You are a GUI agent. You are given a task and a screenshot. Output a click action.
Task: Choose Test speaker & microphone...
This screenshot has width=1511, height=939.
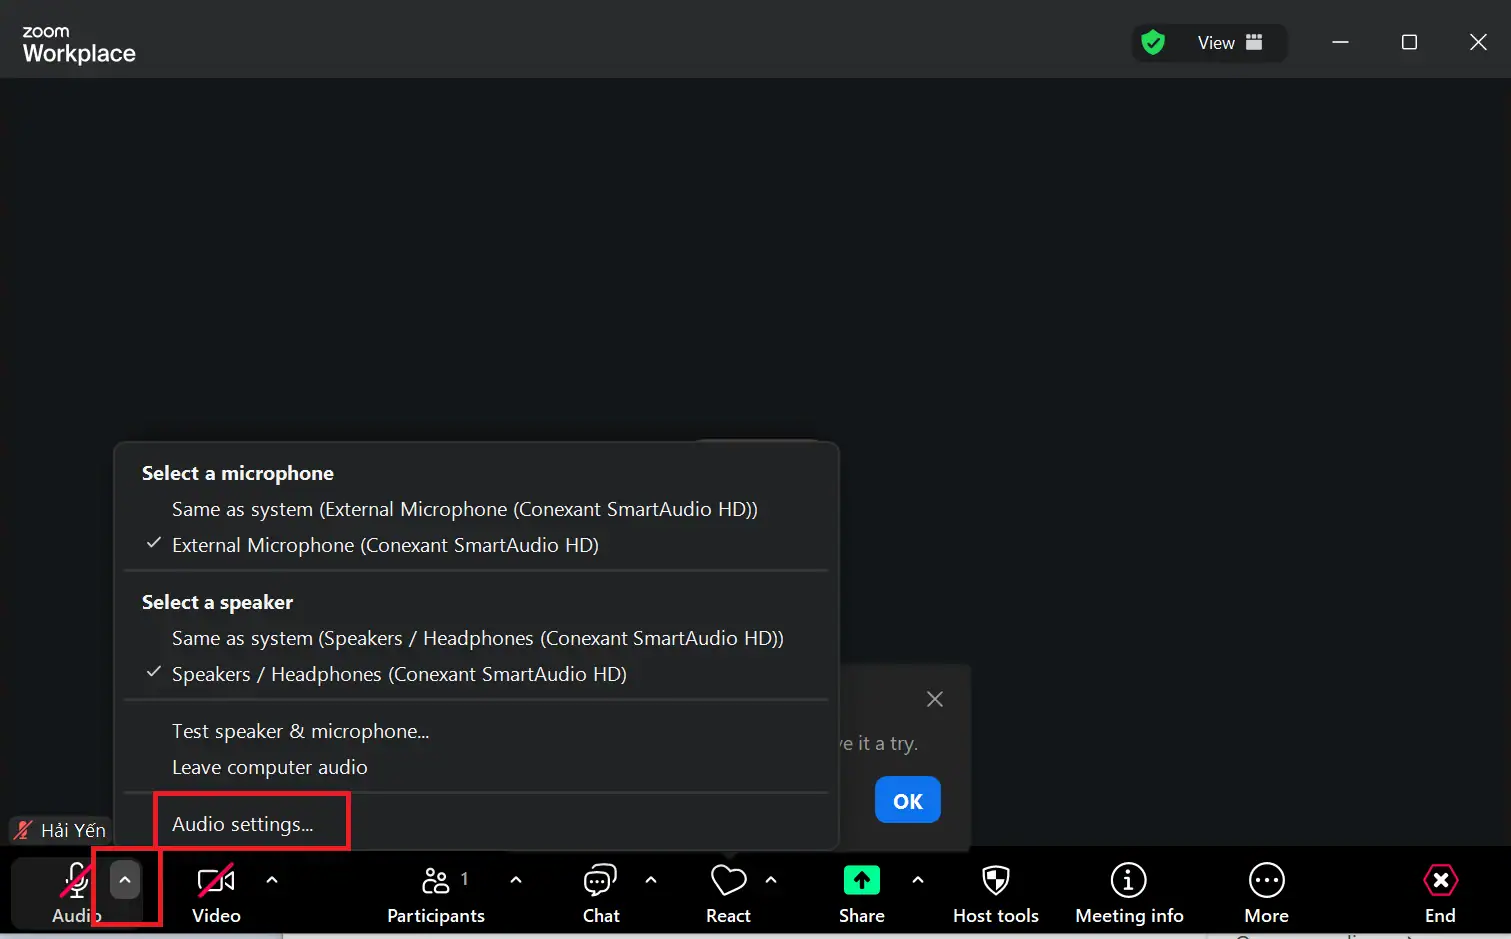[300, 731]
